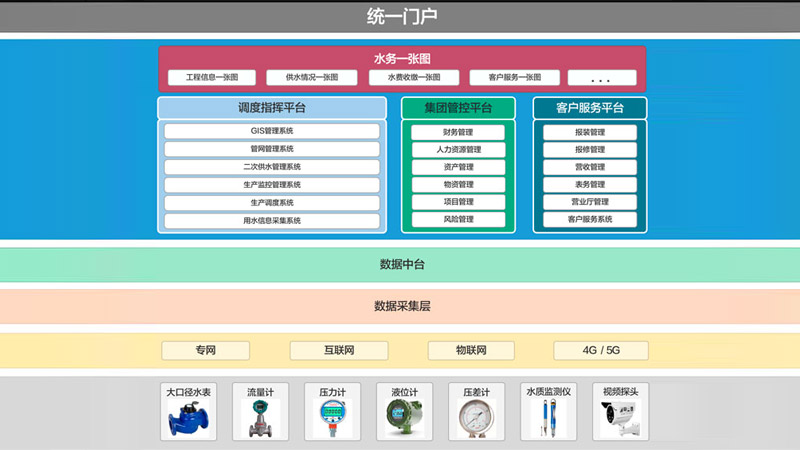Image resolution: width=800 pixels, height=450 pixels.
Task: Click the large-caliber water meter image
Action: 188,419
